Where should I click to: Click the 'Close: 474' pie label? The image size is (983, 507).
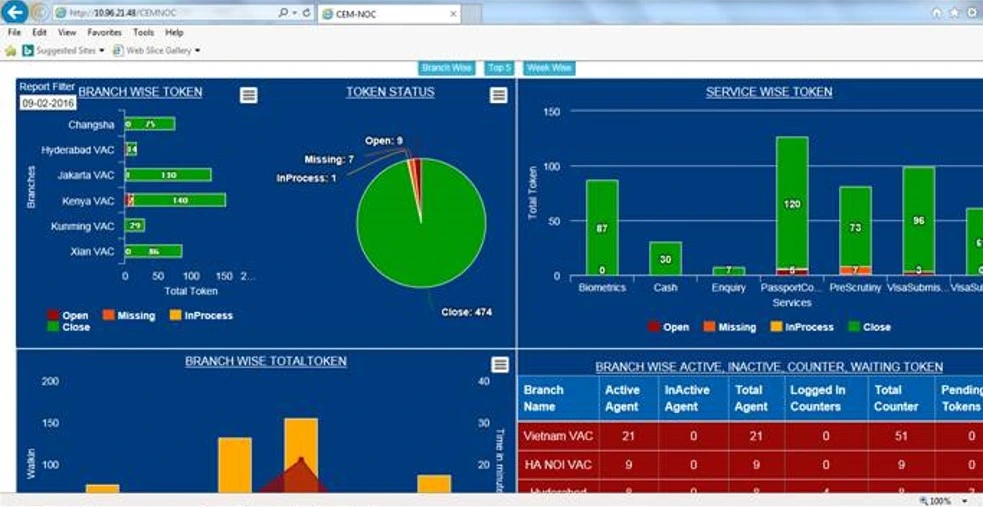pyautogui.click(x=466, y=311)
